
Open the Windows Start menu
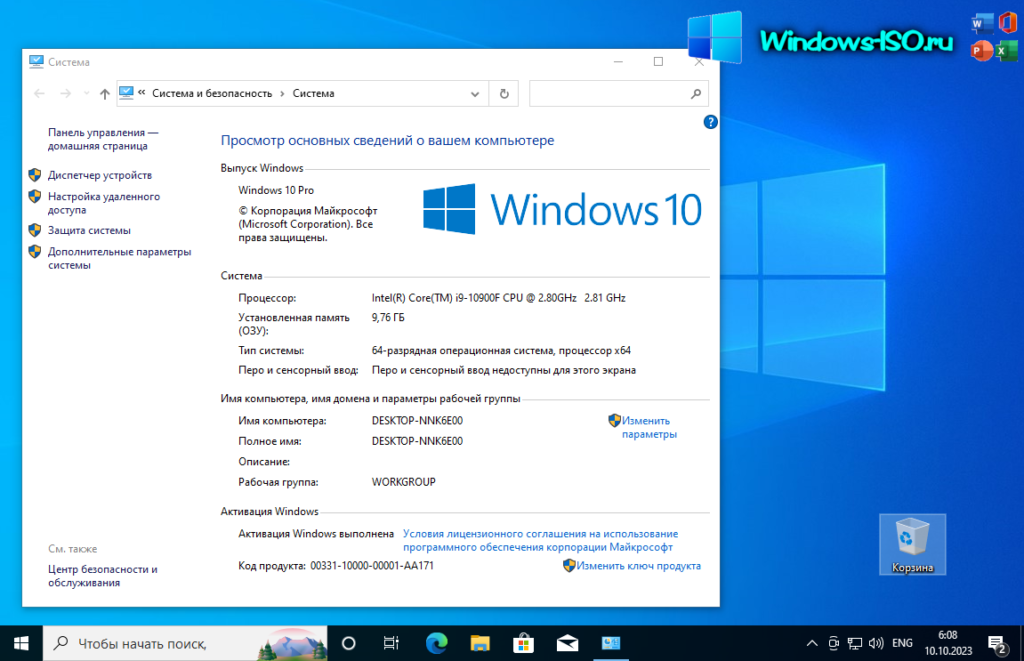(21, 643)
